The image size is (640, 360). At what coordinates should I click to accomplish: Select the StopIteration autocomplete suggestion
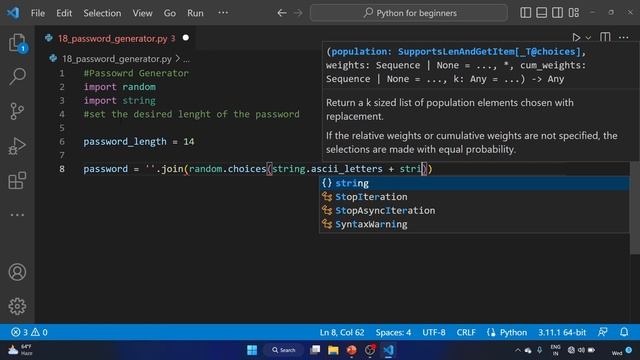[474, 197]
